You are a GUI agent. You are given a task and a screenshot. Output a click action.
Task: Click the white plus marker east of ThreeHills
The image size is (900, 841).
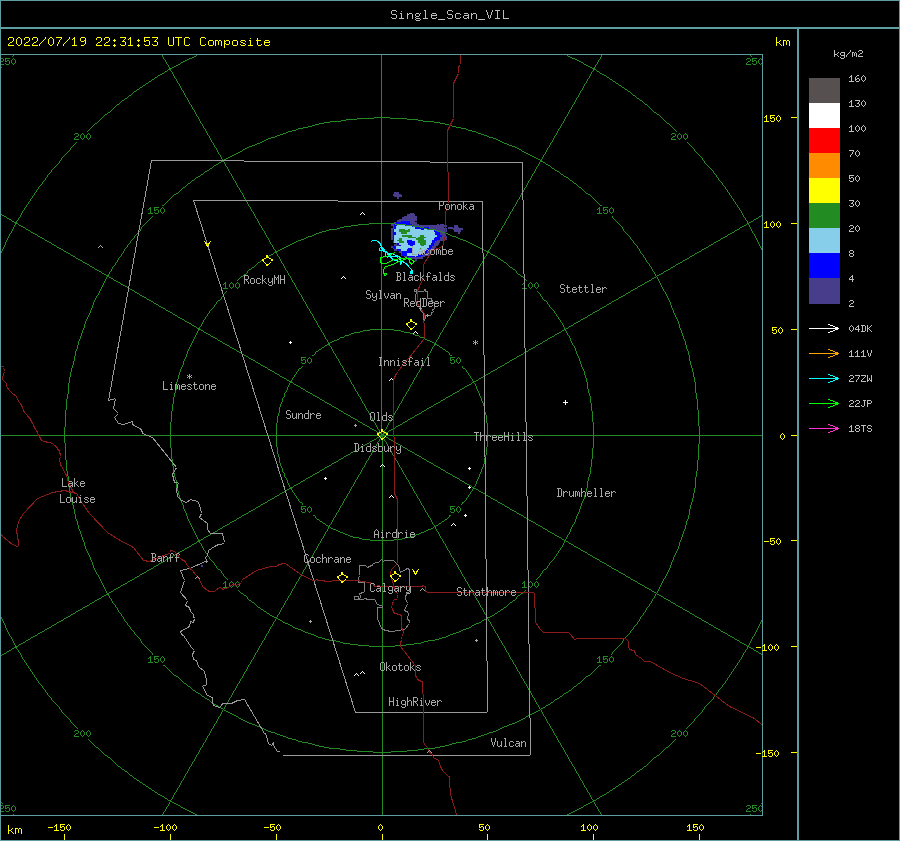point(565,402)
